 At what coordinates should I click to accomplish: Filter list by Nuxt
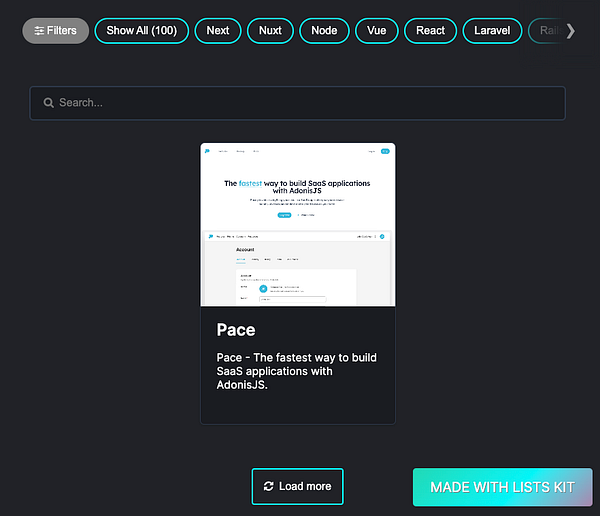[x=270, y=31]
